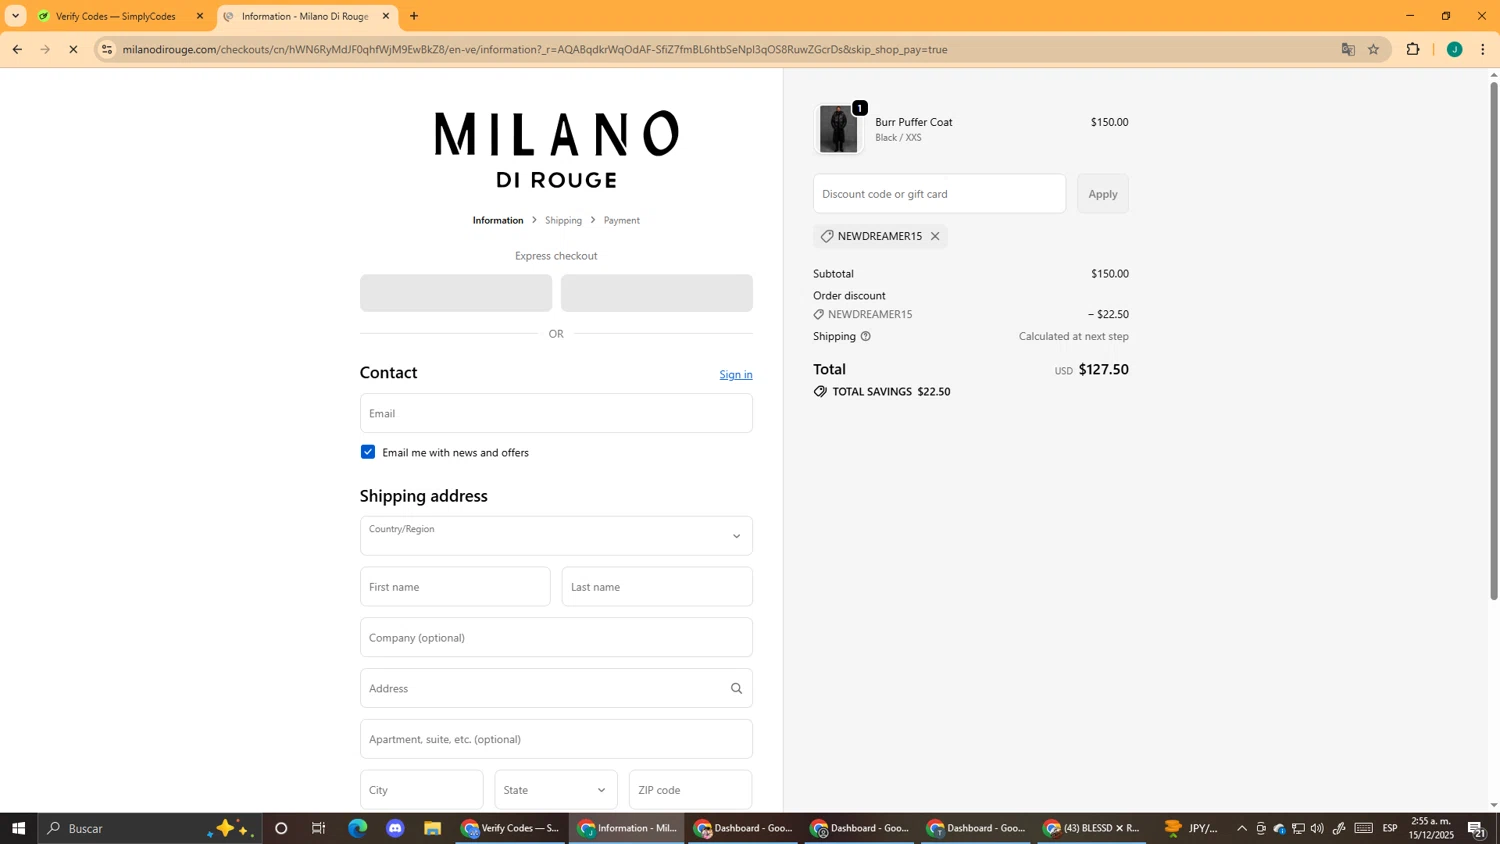The width and height of the screenshot is (1500, 844).
Task: Click the second express checkout button
Action: pos(657,293)
